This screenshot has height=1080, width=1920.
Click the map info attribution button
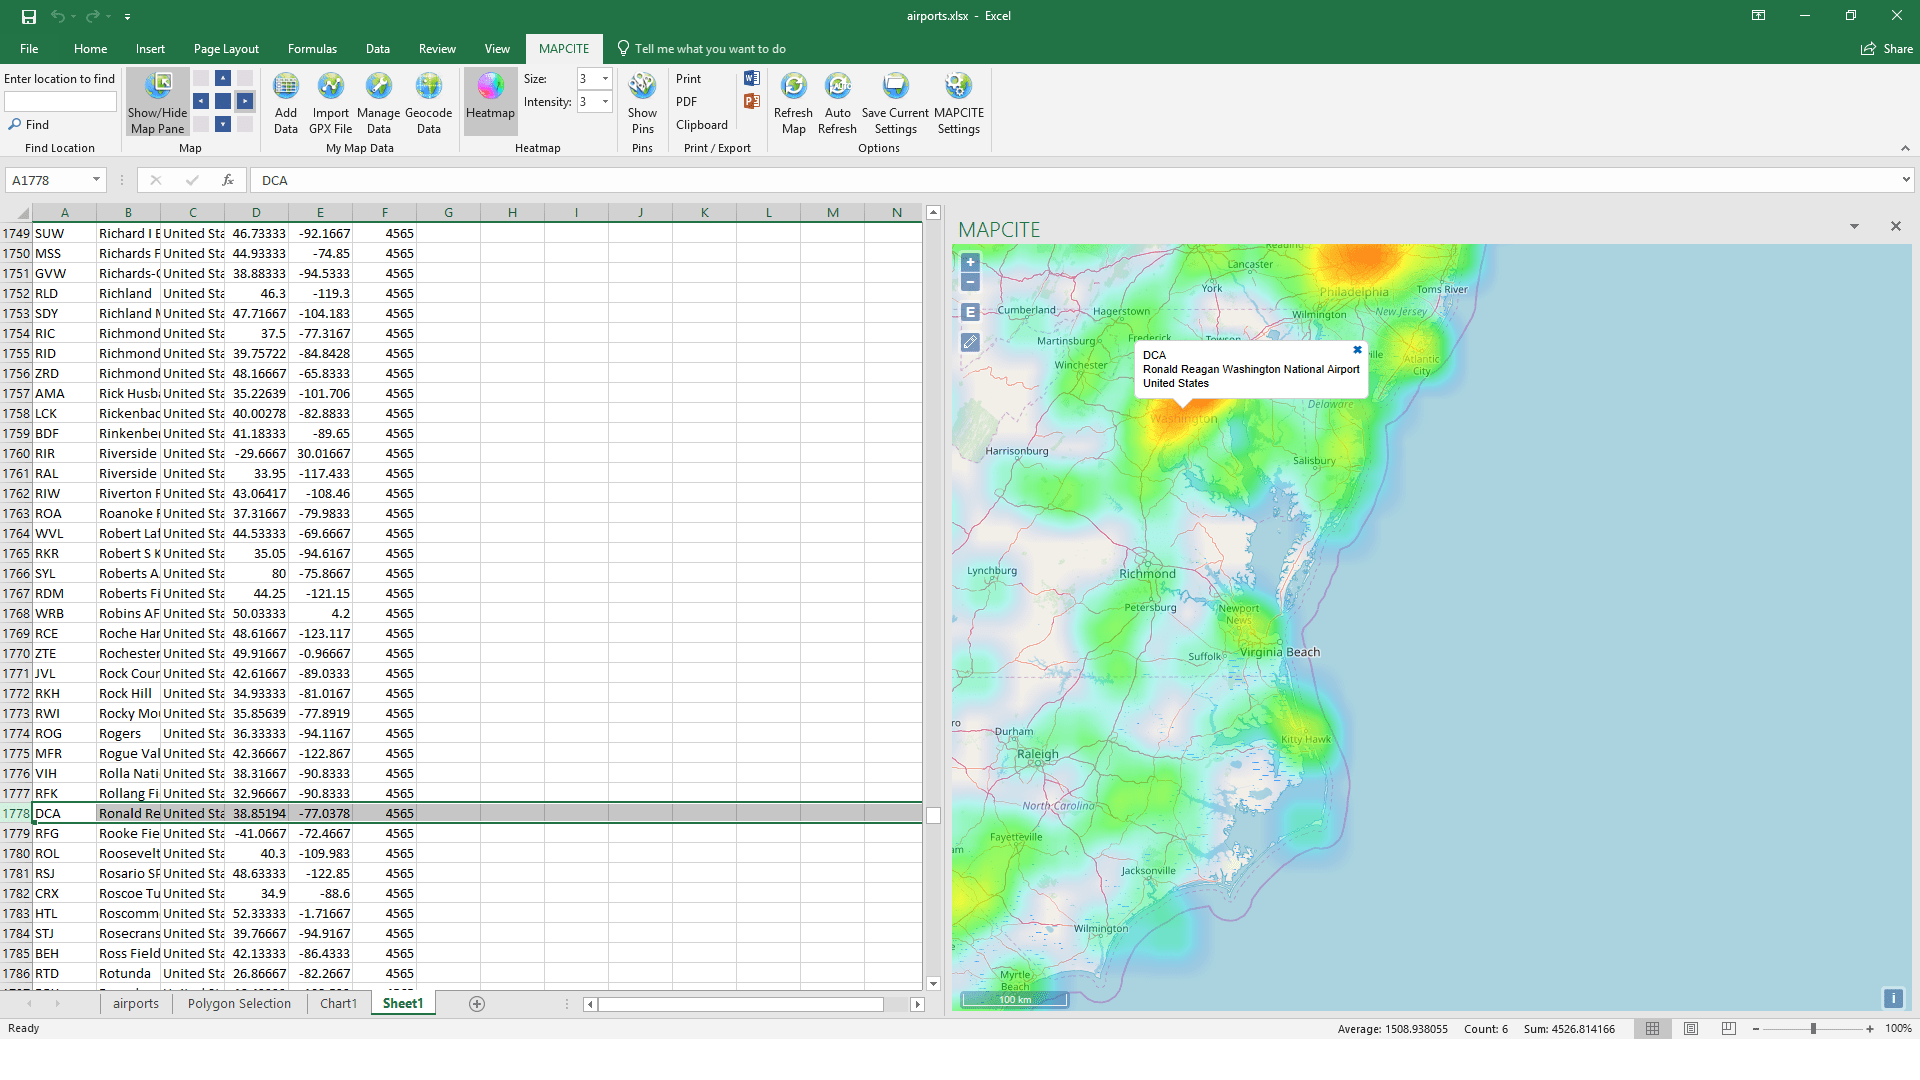tap(1893, 998)
